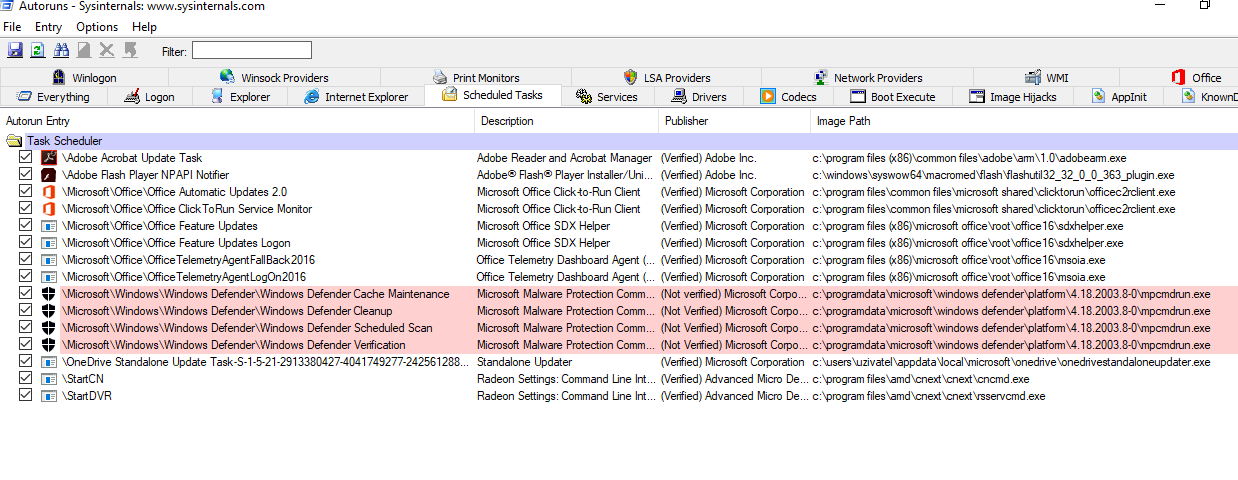Click into the Filter text box

(x=252, y=50)
